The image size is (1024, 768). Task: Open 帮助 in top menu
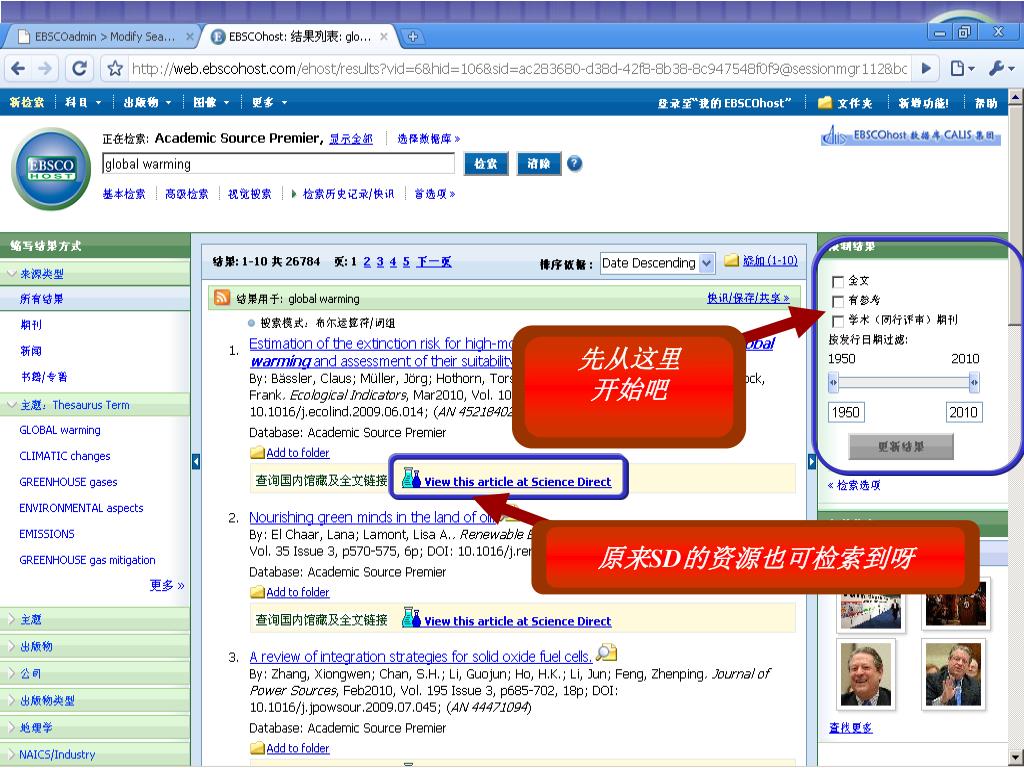986,103
